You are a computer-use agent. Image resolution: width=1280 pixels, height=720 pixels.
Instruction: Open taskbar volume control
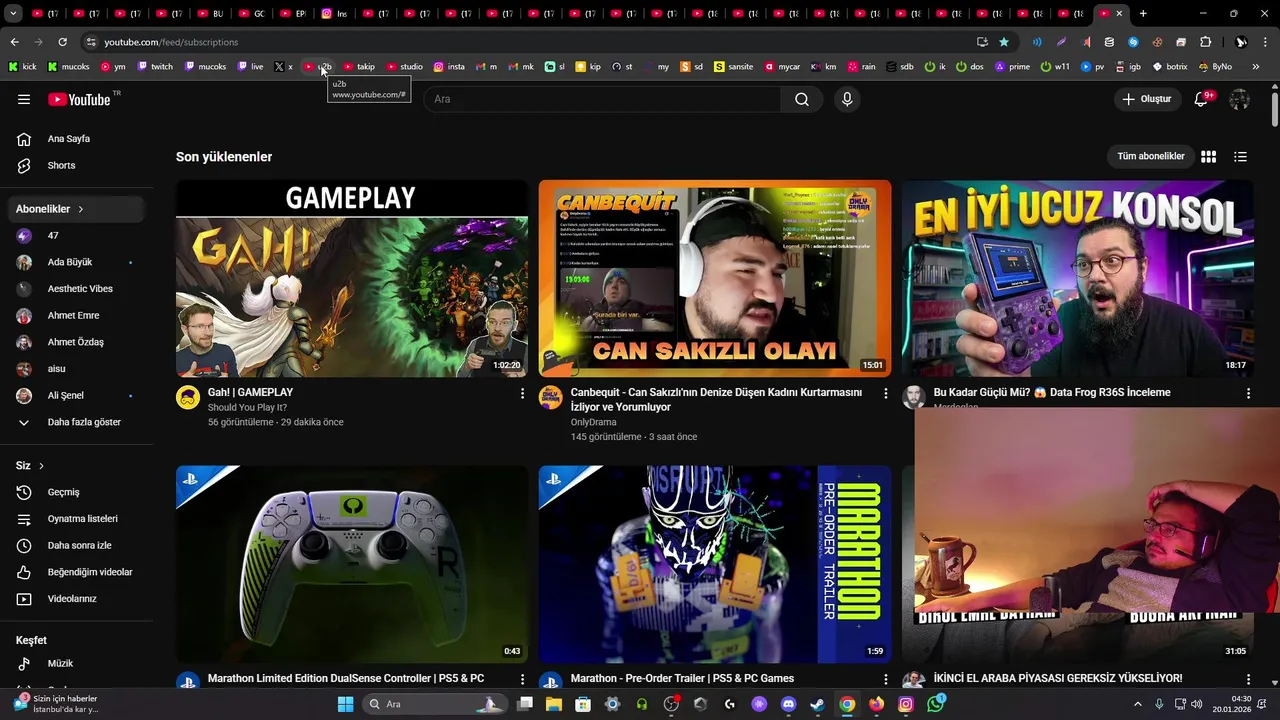pos(1198,704)
